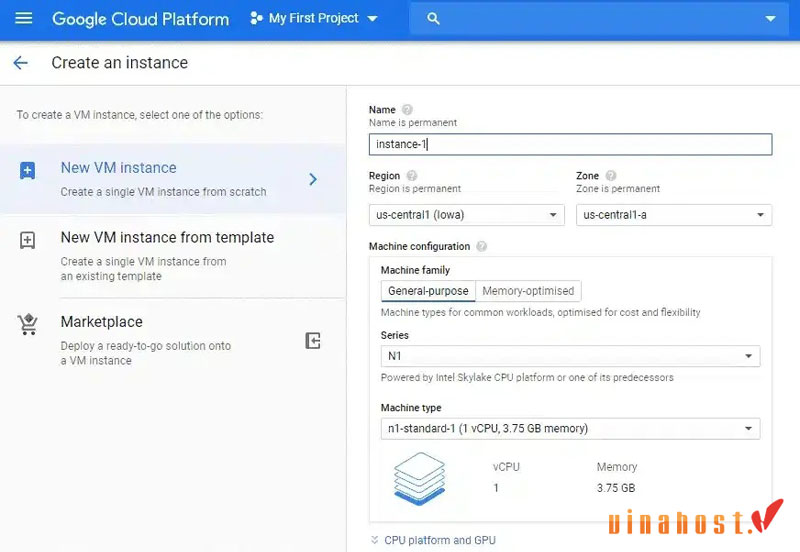Open the us-central1-a zone dropdown
Viewport: 800px width, 552px height.
[673, 215]
